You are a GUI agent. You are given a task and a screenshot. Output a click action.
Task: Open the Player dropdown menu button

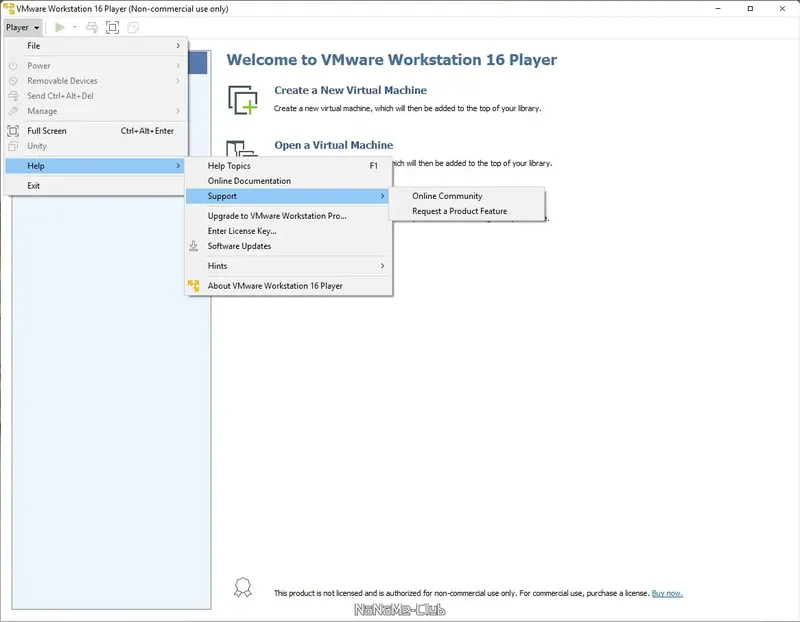22,28
